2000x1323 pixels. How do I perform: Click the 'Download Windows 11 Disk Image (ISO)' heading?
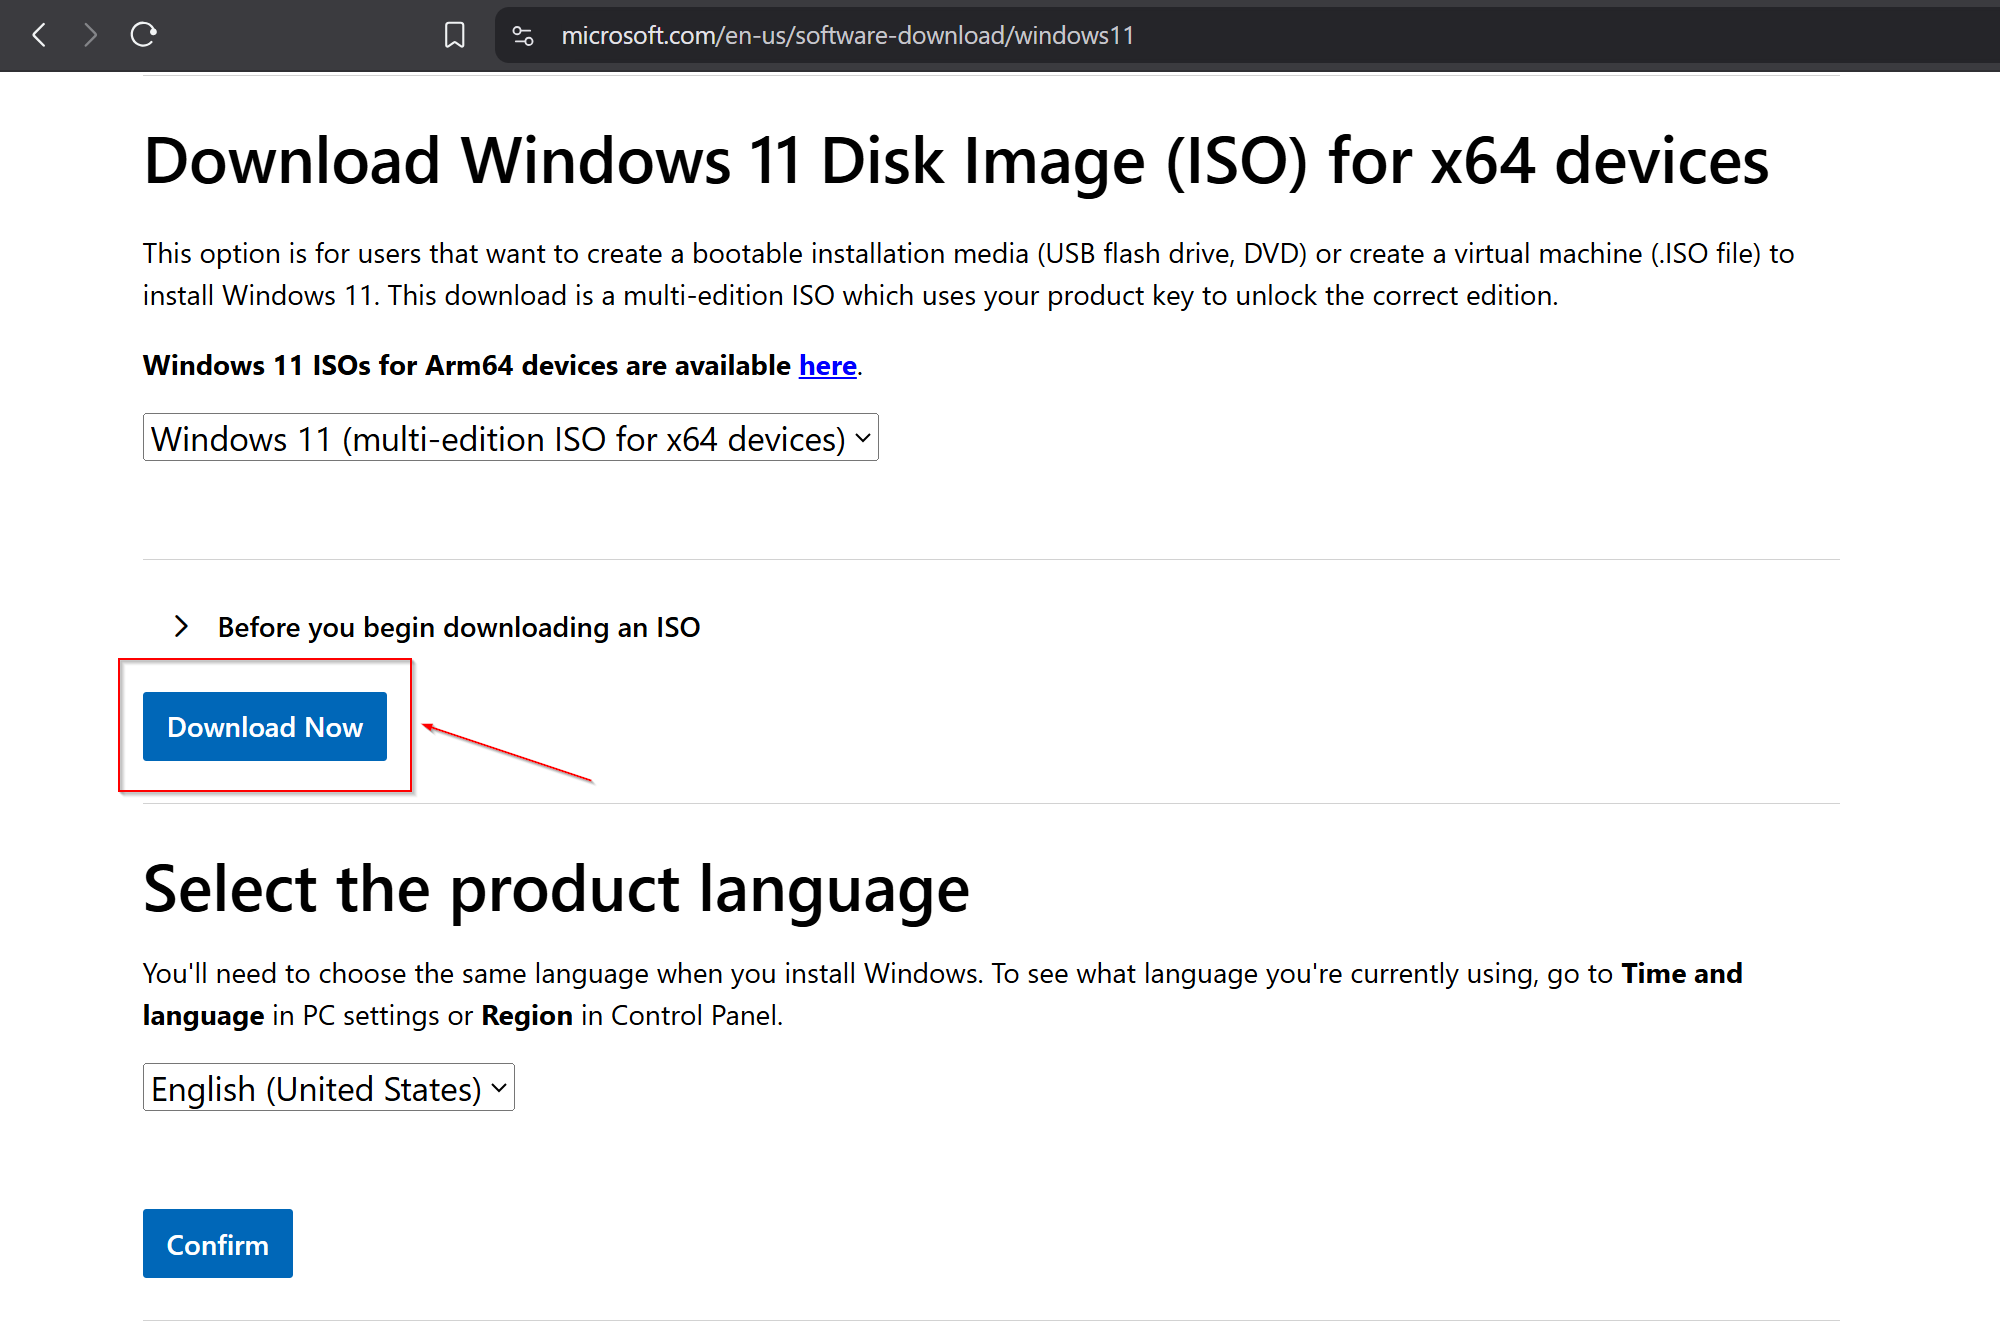pos(956,161)
